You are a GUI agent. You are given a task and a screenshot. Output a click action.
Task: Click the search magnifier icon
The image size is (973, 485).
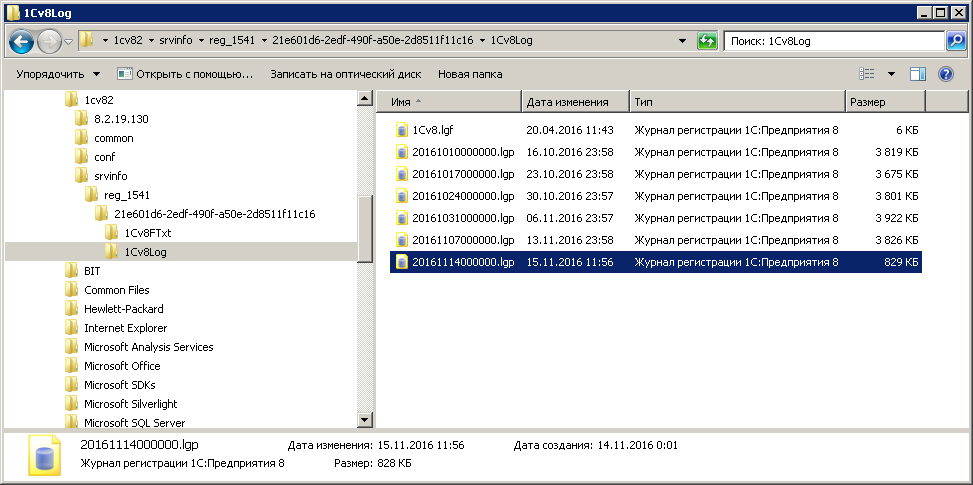(x=955, y=41)
